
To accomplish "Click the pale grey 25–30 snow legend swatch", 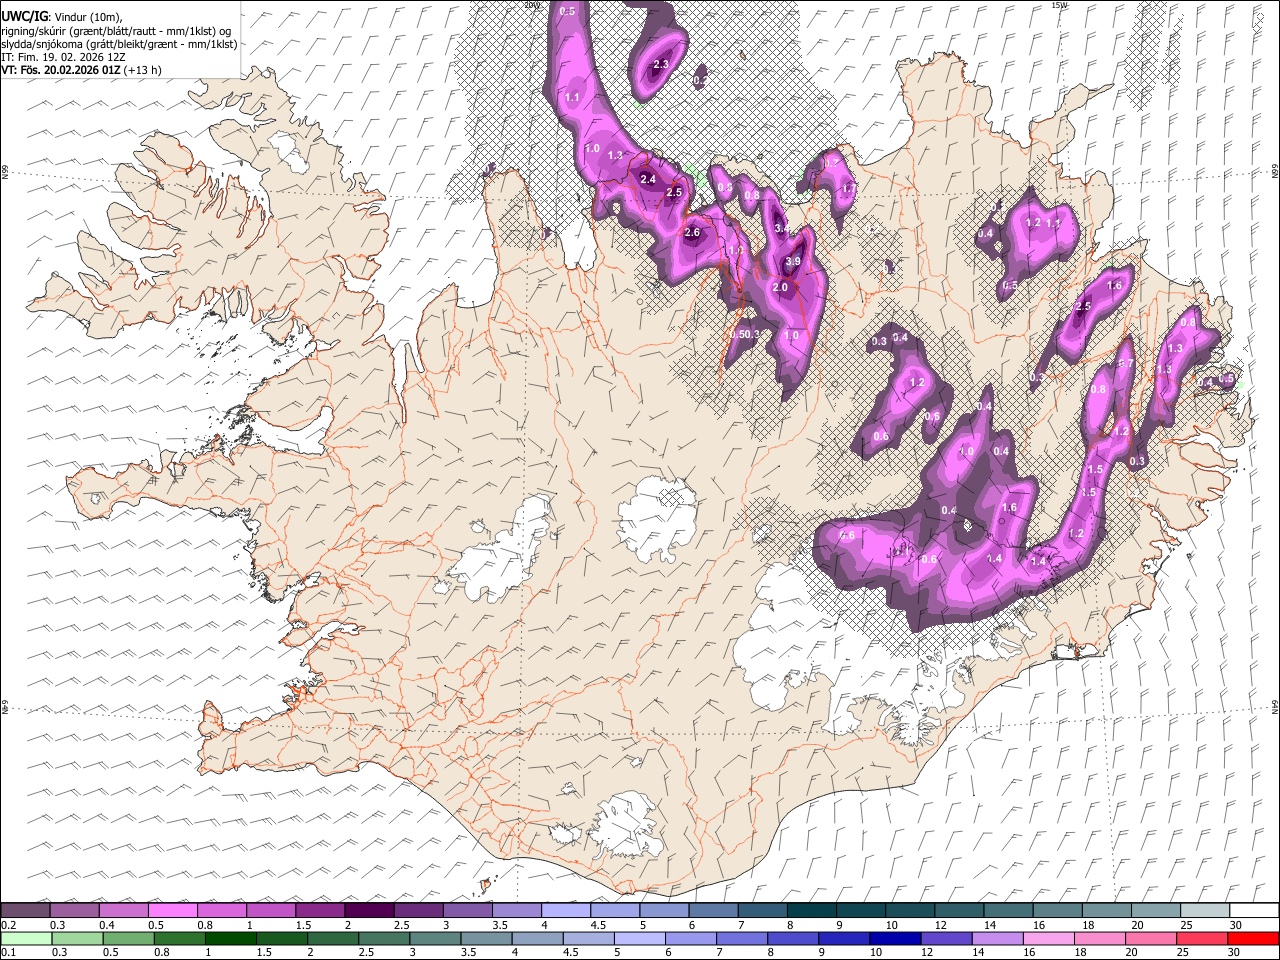I will coord(1206,911).
